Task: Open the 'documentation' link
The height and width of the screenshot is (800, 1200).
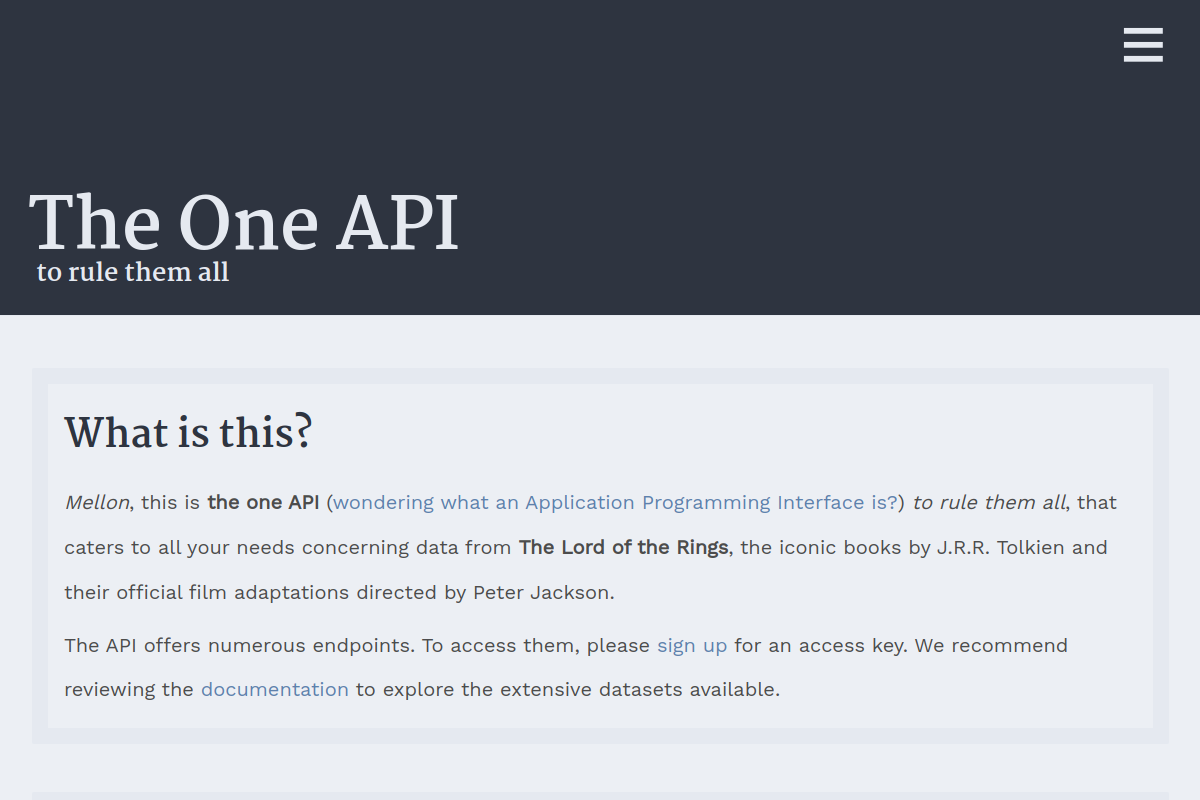Action: (275, 689)
